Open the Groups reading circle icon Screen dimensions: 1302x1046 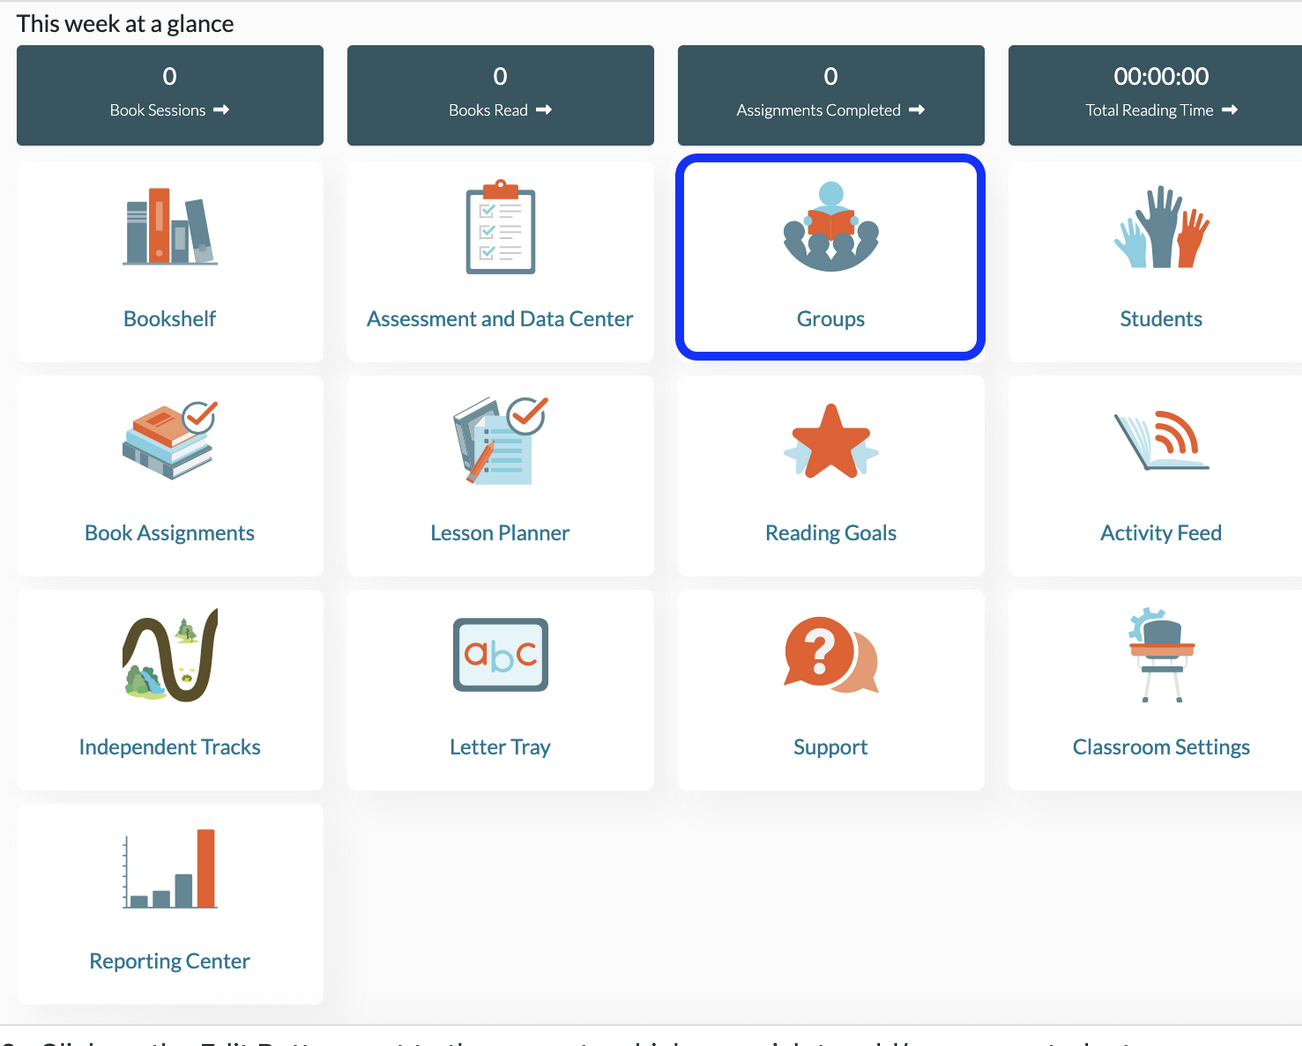pyautogui.click(x=831, y=227)
